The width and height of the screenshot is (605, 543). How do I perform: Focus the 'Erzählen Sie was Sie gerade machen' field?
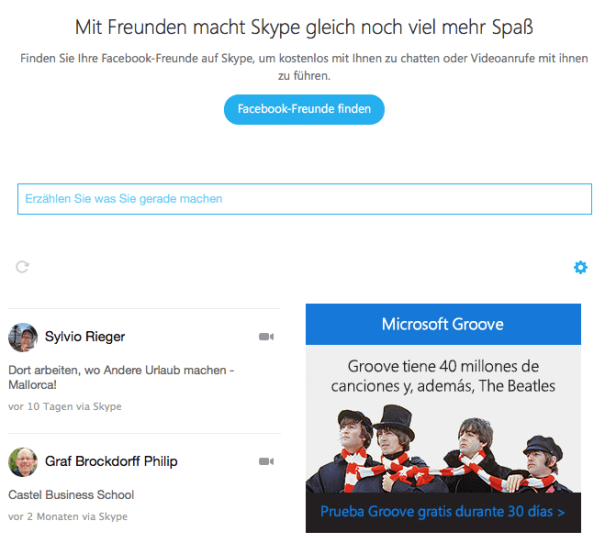point(303,199)
